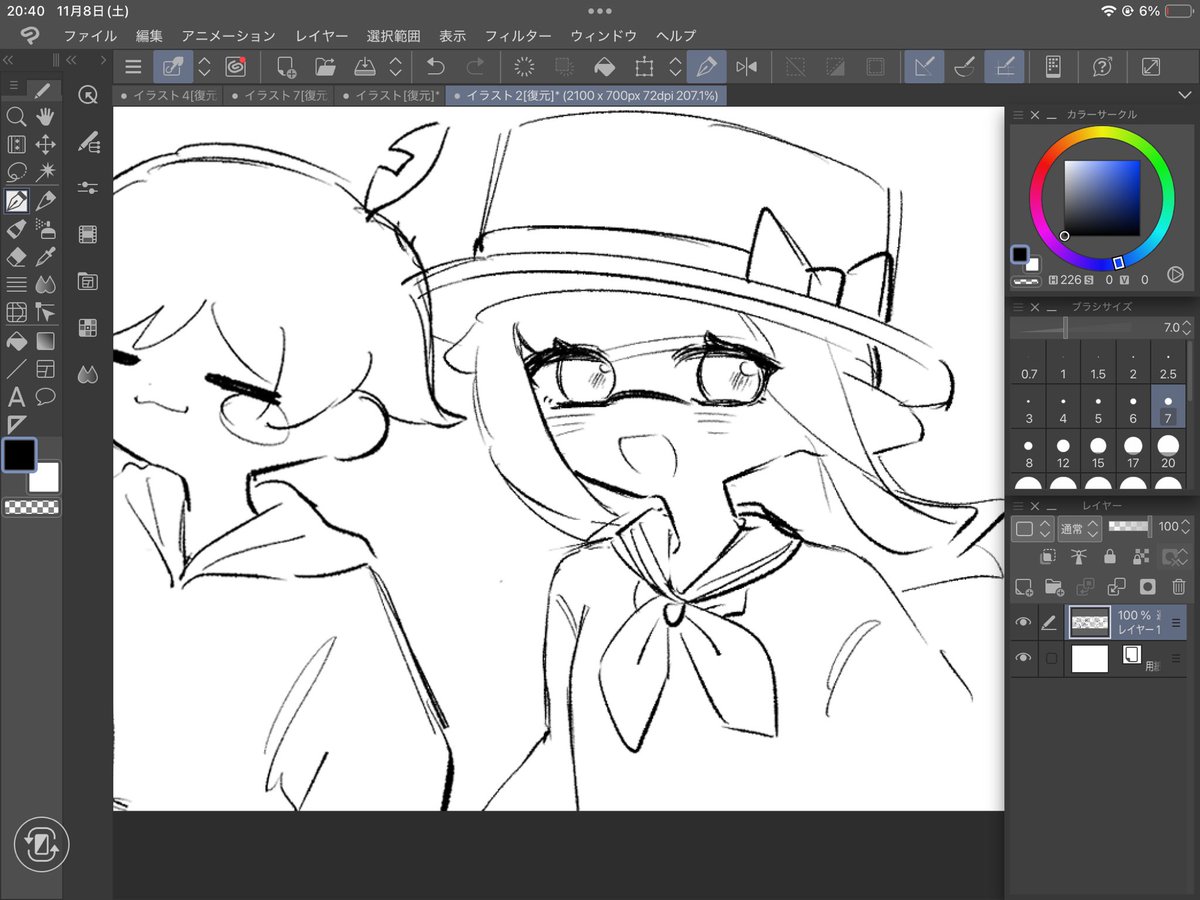Click the clear loading-circle icon in command bar

point(524,67)
